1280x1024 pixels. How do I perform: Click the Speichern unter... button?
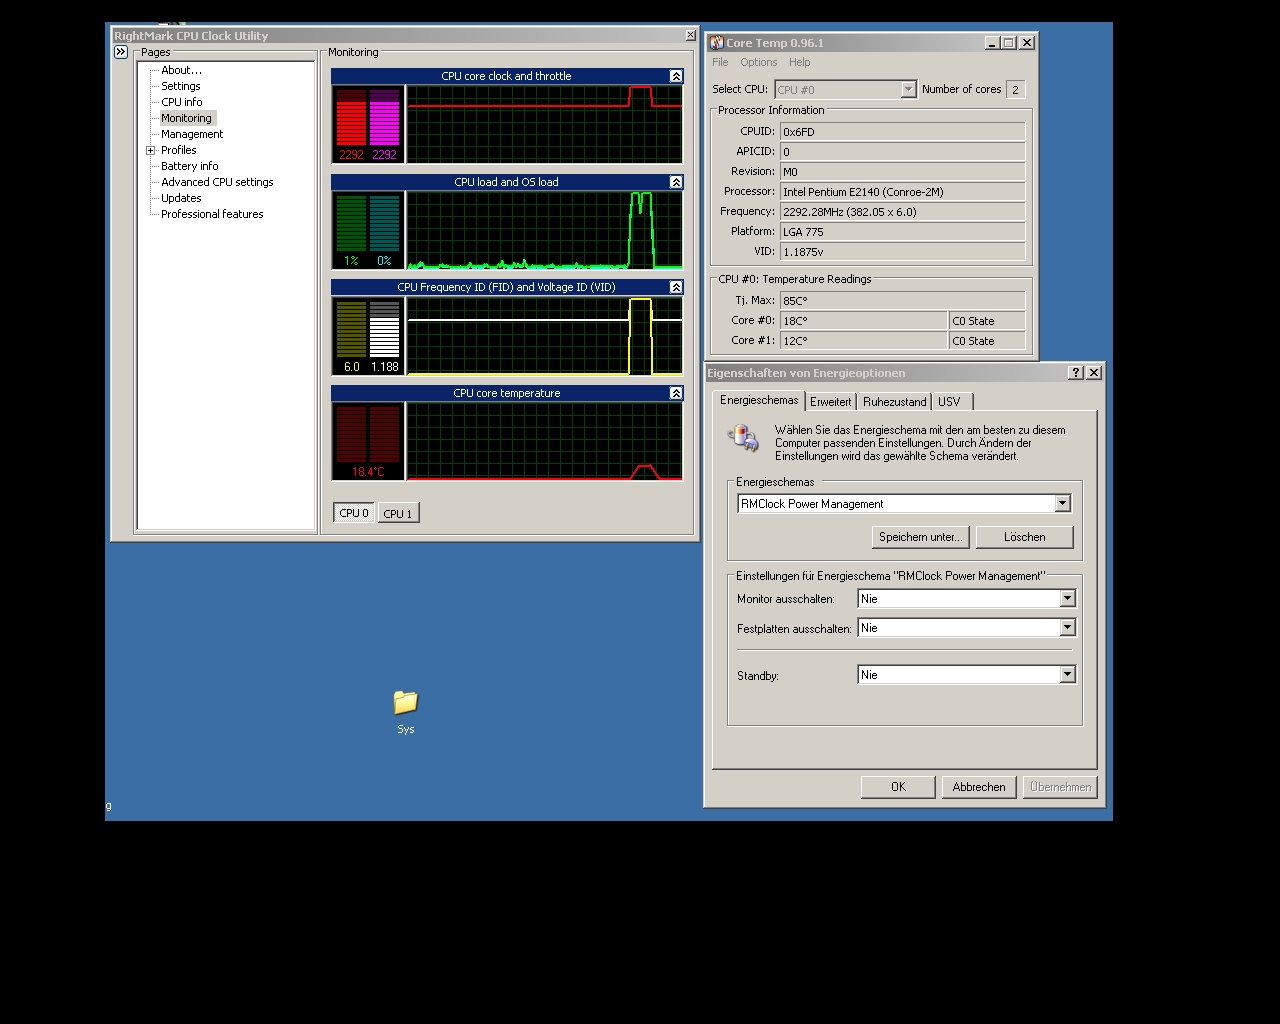920,537
